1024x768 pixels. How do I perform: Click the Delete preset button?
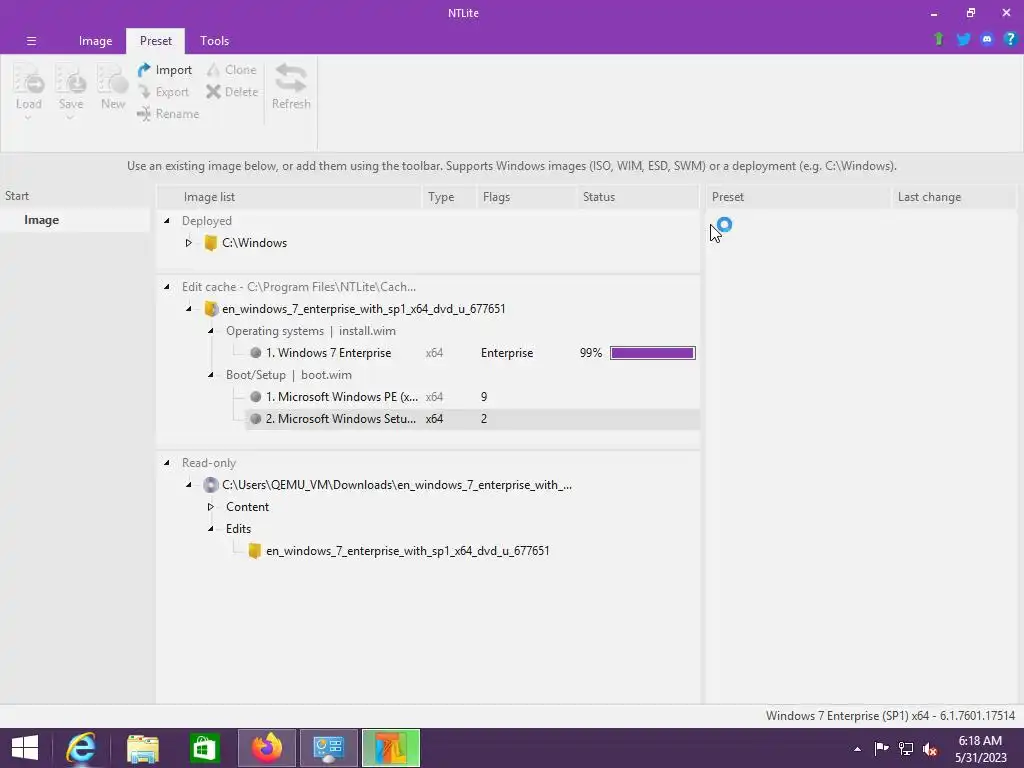point(232,92)
